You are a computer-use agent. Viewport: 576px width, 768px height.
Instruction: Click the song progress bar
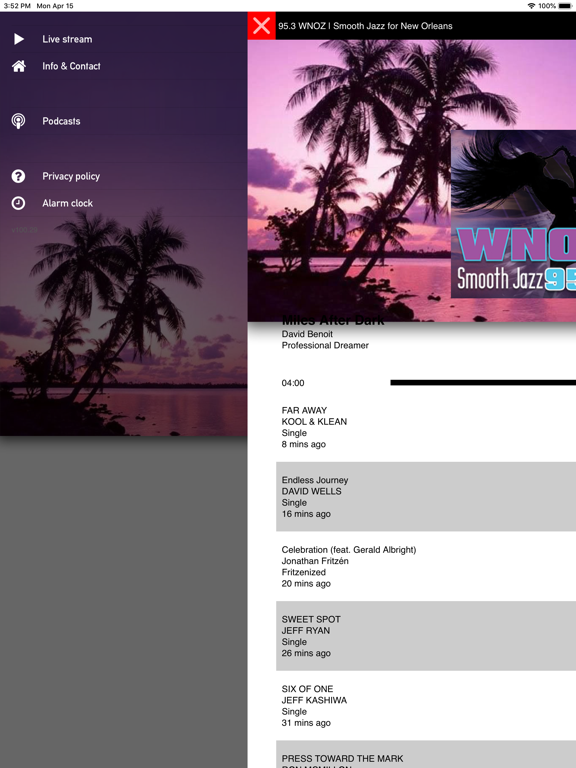click(483, 383)
